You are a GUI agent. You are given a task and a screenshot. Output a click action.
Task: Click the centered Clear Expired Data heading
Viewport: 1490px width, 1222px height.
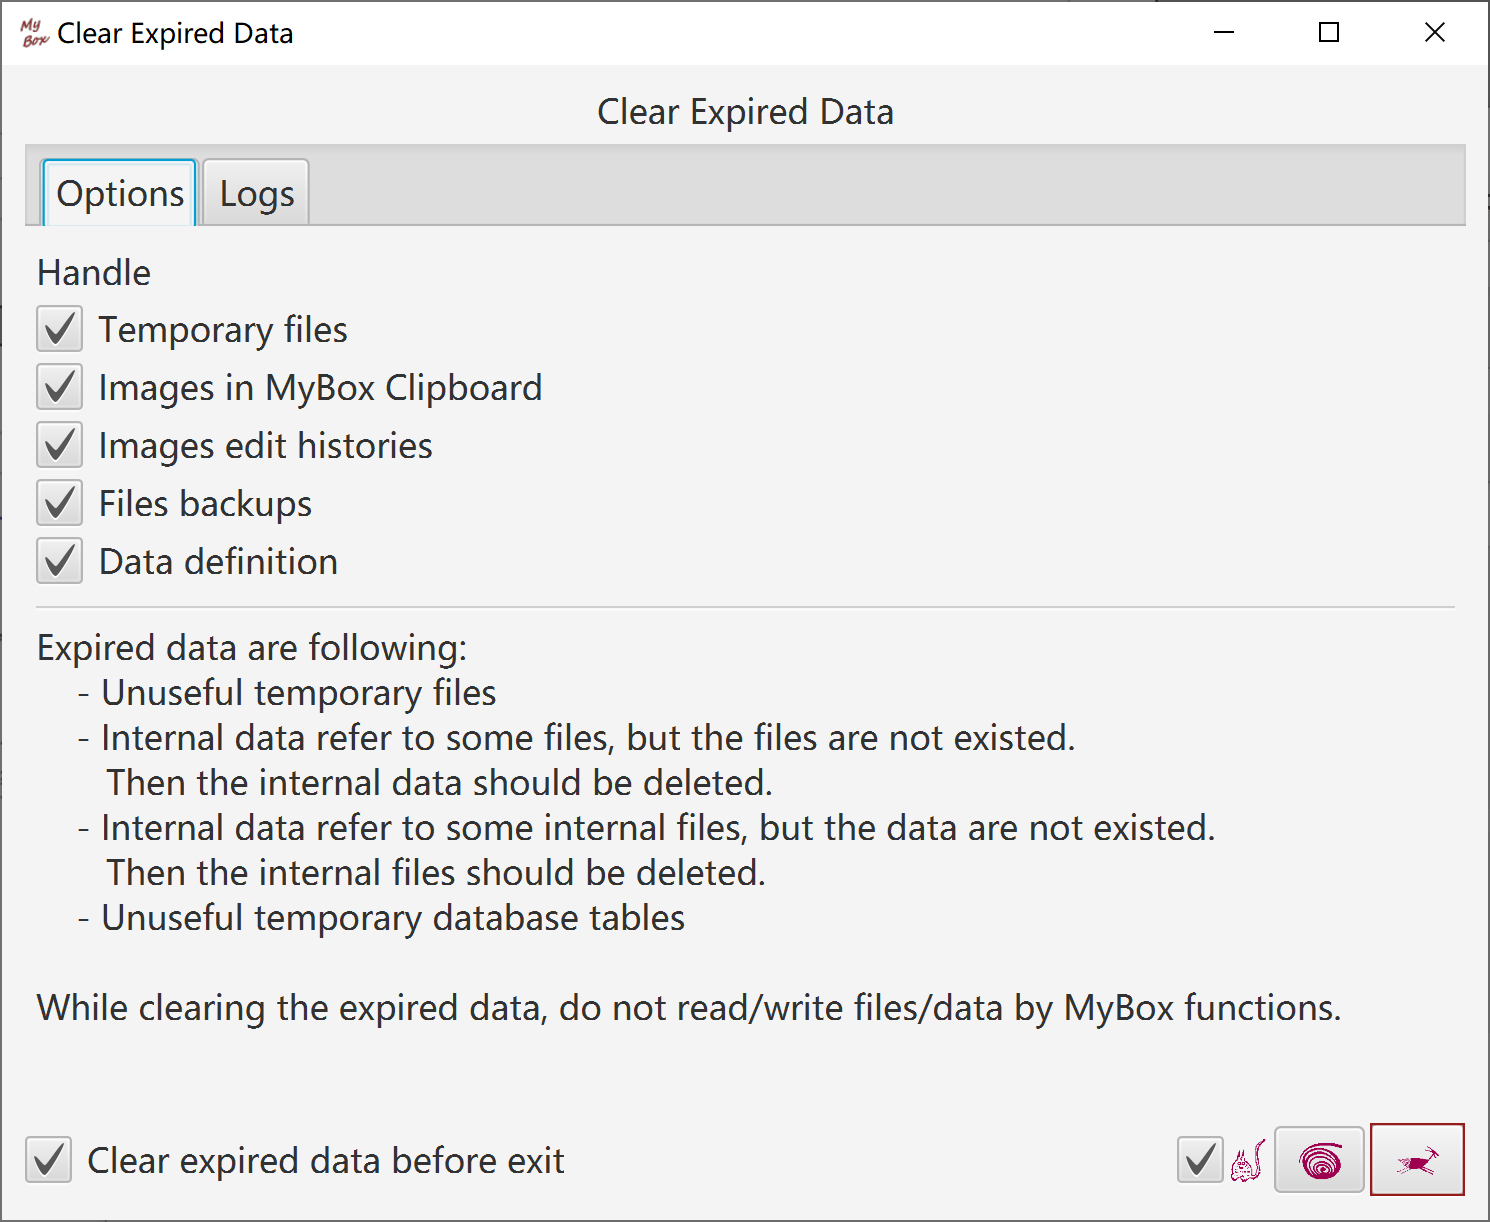coord(745,112)
